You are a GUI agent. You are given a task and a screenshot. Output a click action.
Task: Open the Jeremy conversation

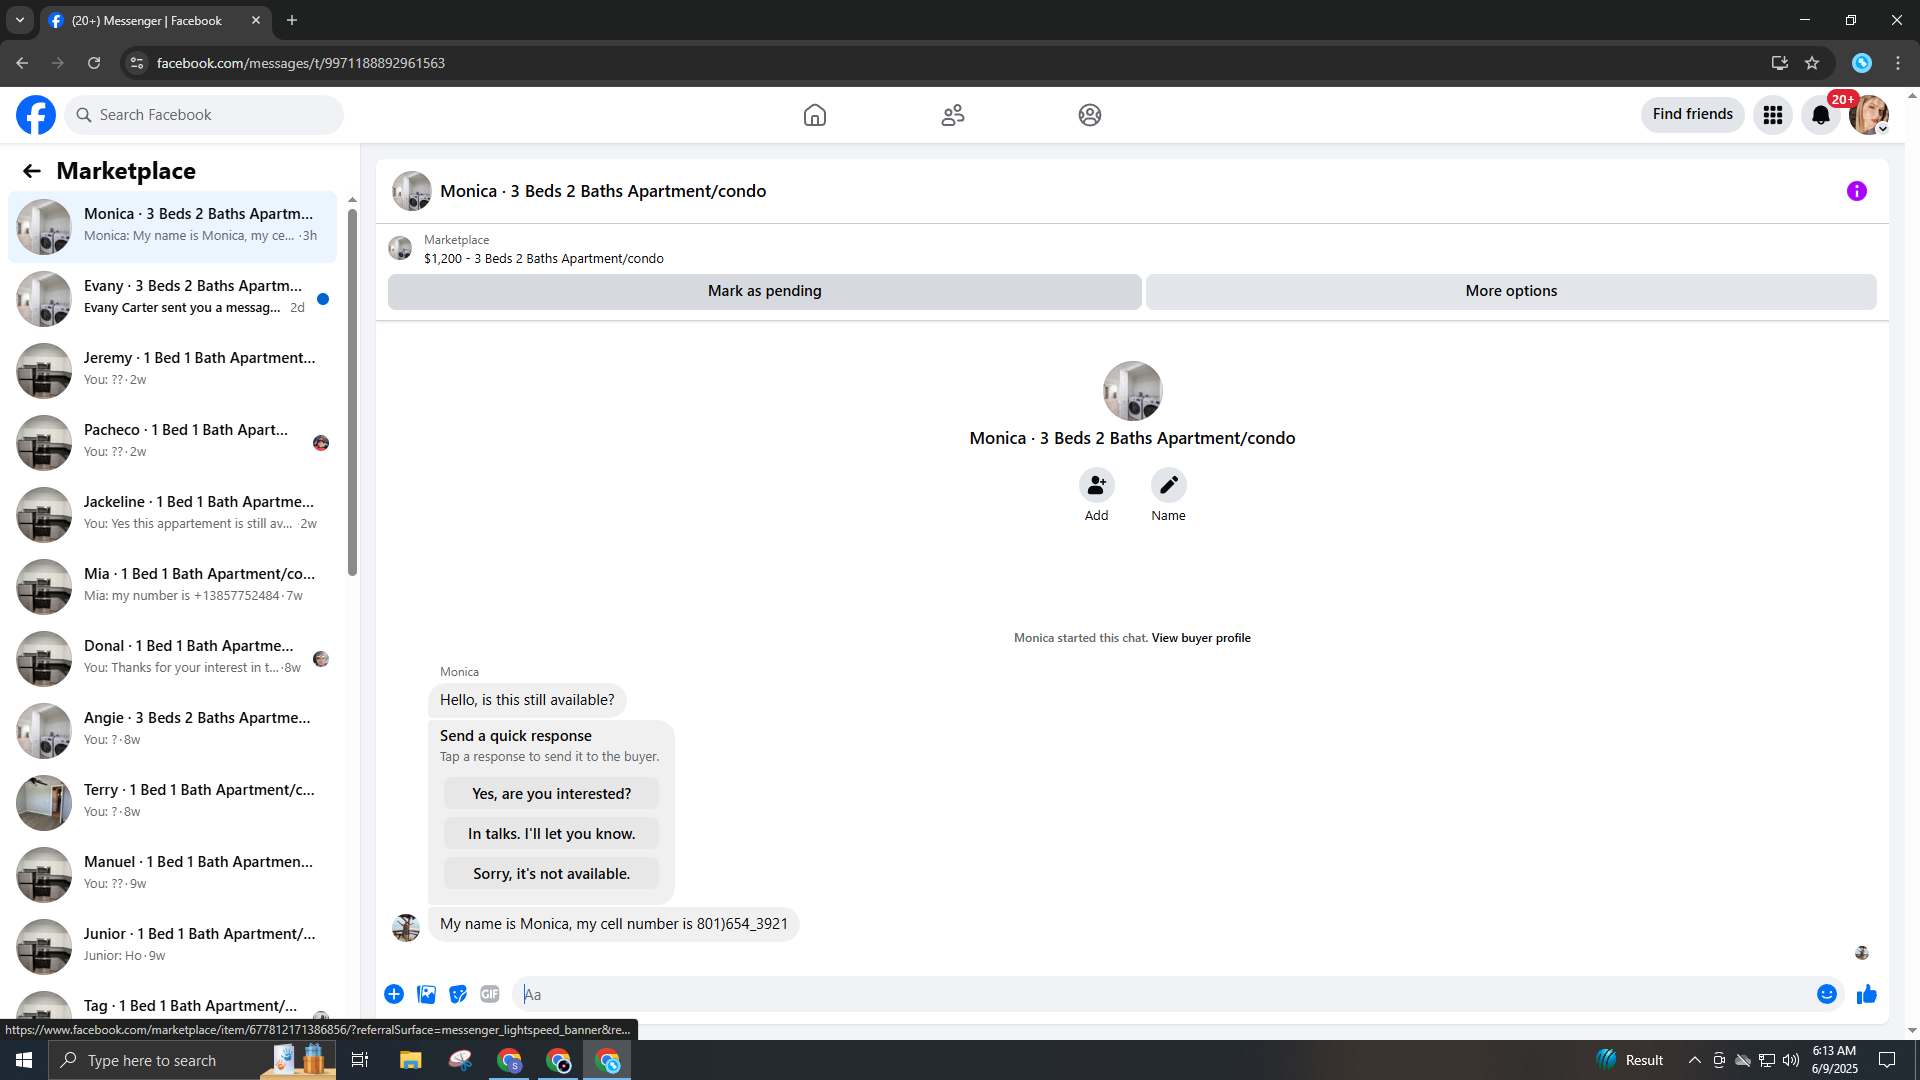pyautogui.click(x=172, y=370)
